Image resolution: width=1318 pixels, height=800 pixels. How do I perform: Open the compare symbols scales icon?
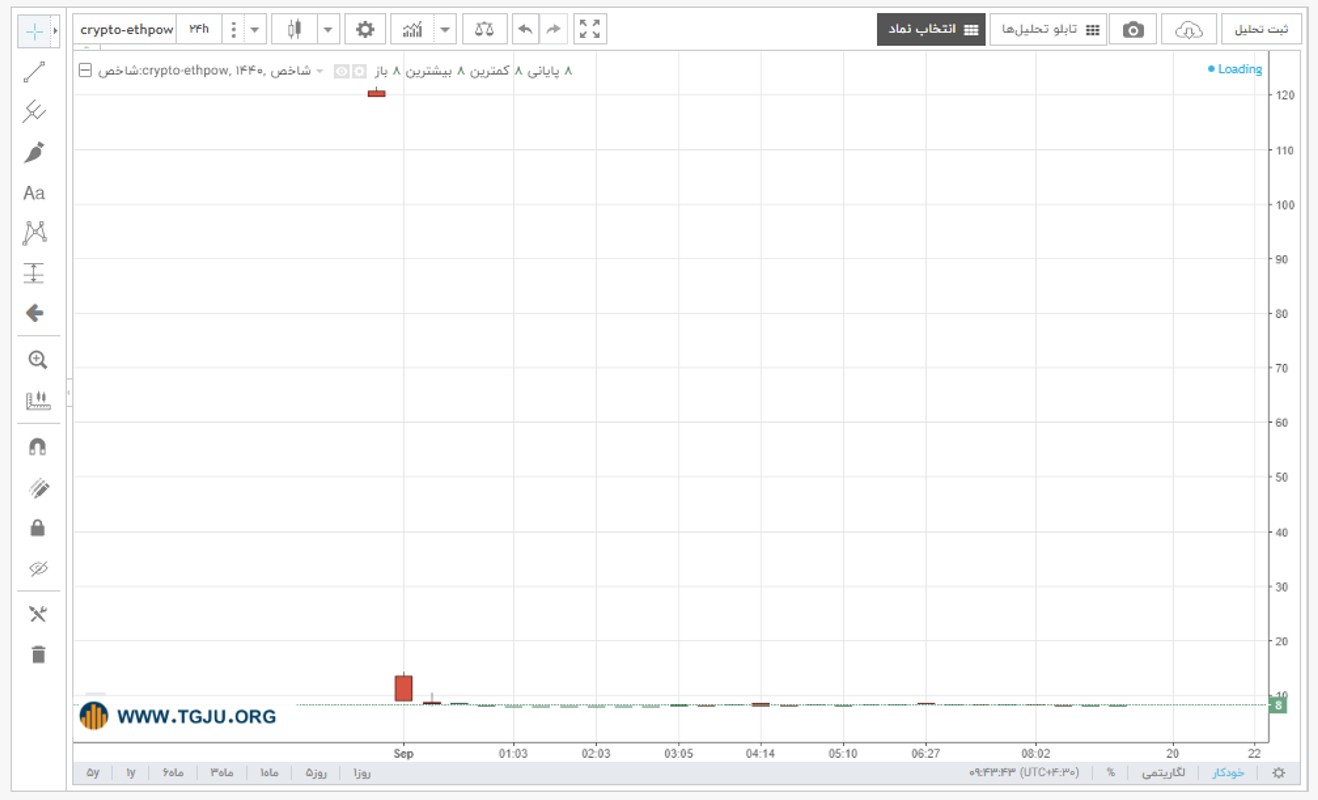point(485,30)
